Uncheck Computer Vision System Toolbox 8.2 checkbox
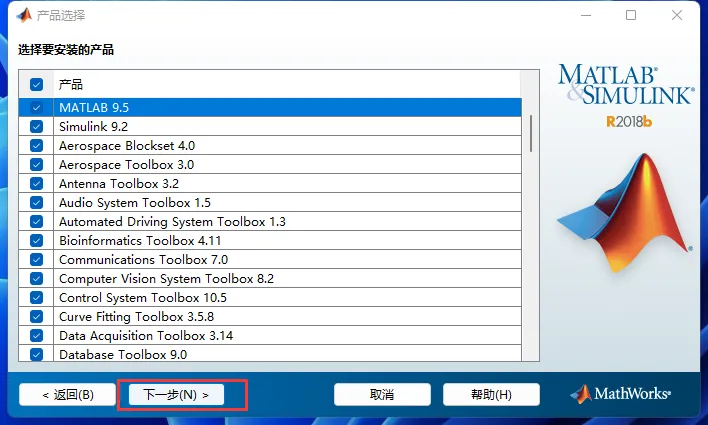 pos(36,278)
